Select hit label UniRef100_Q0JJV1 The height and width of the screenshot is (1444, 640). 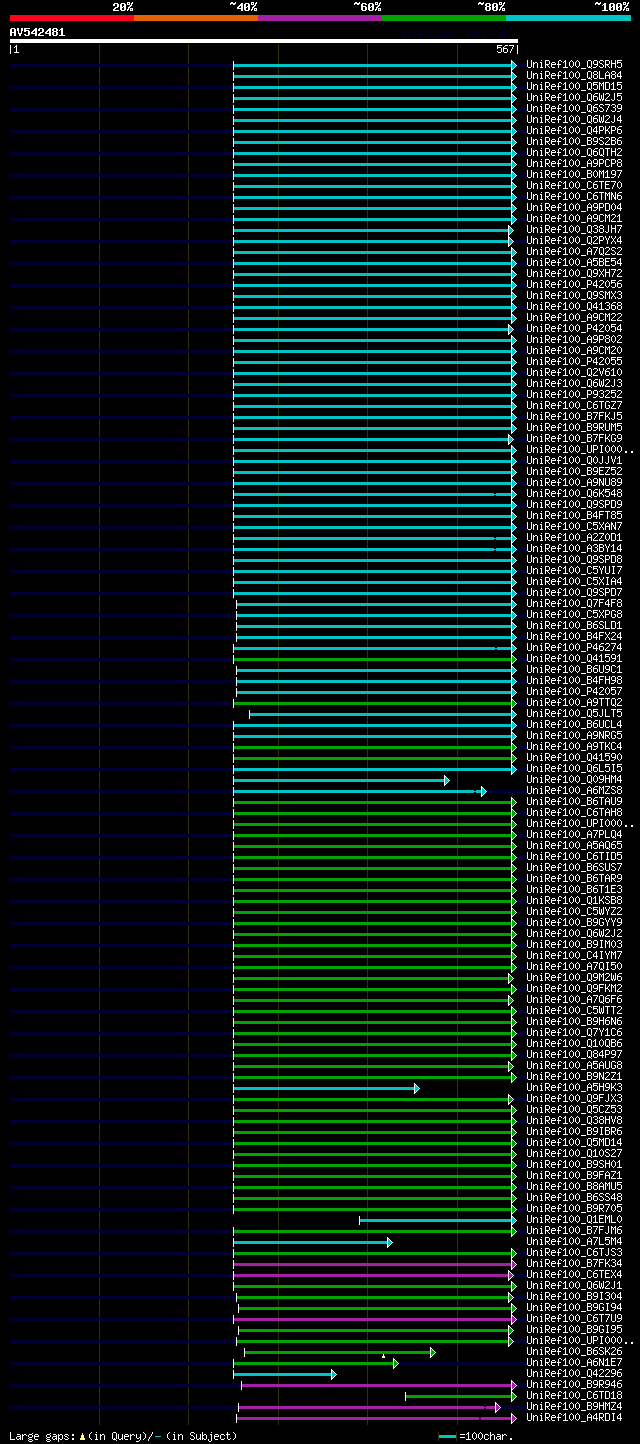click(x=574, y=460)
